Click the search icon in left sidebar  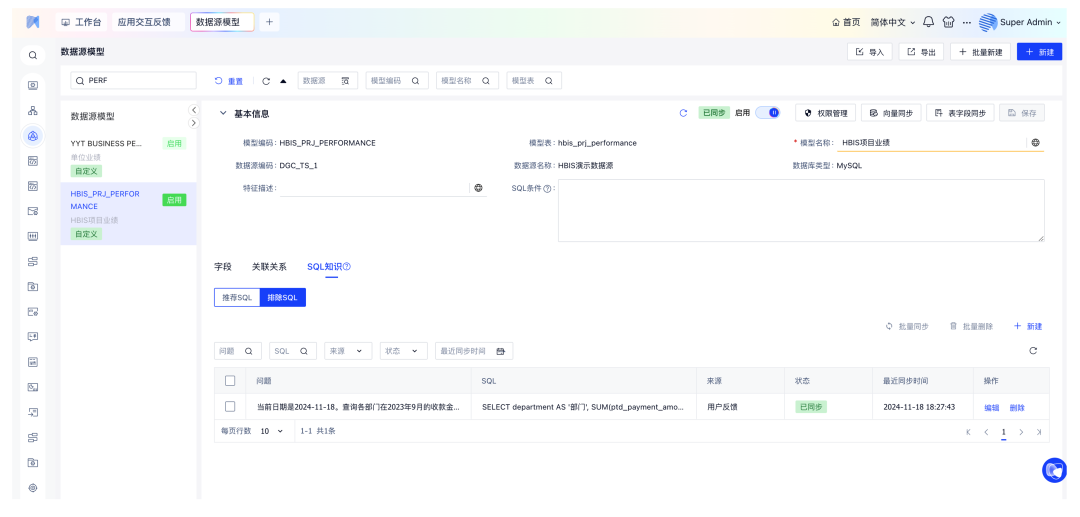coord(33,56)
